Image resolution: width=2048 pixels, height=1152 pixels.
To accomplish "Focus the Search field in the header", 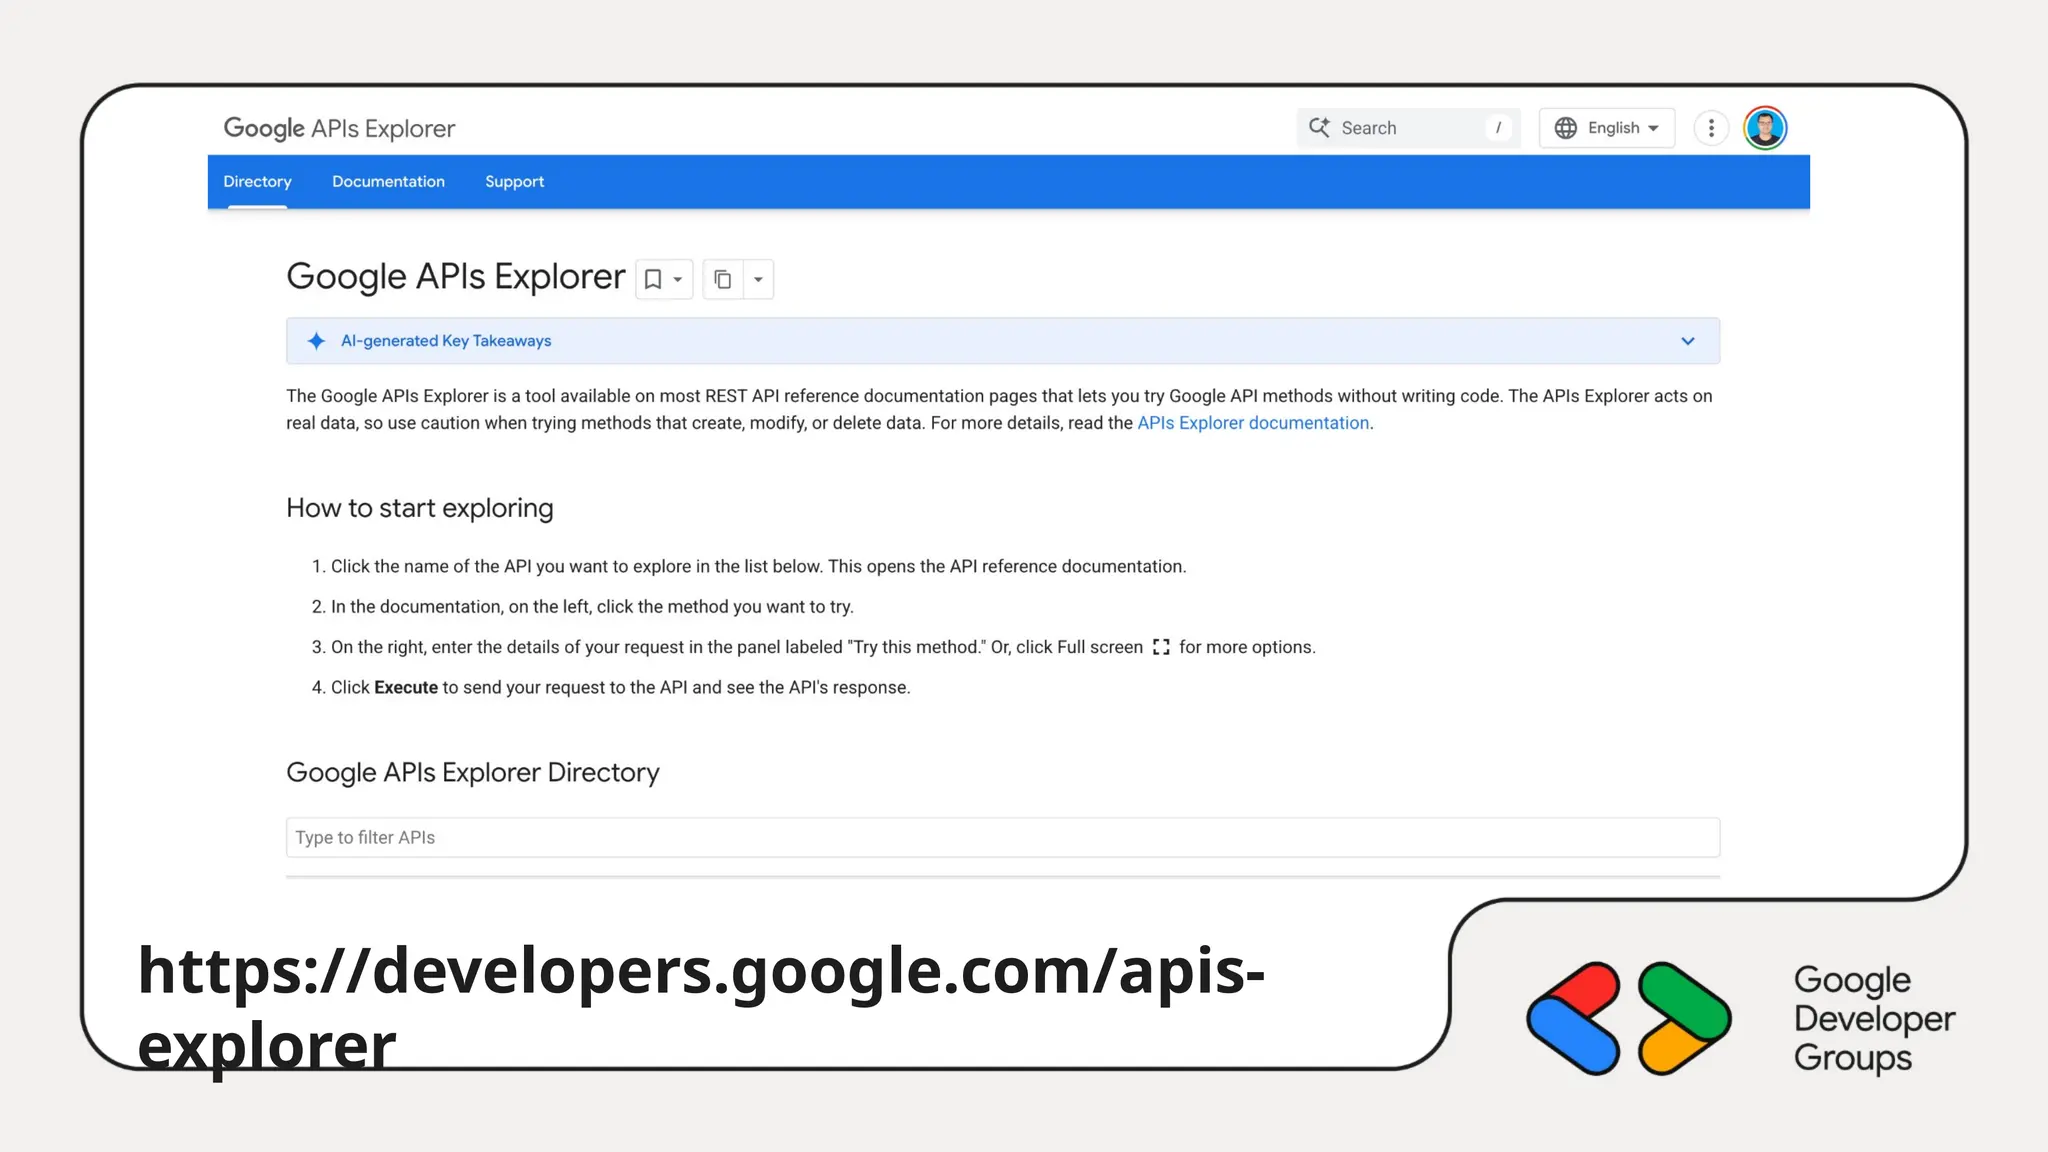I will click(1408, 128).
